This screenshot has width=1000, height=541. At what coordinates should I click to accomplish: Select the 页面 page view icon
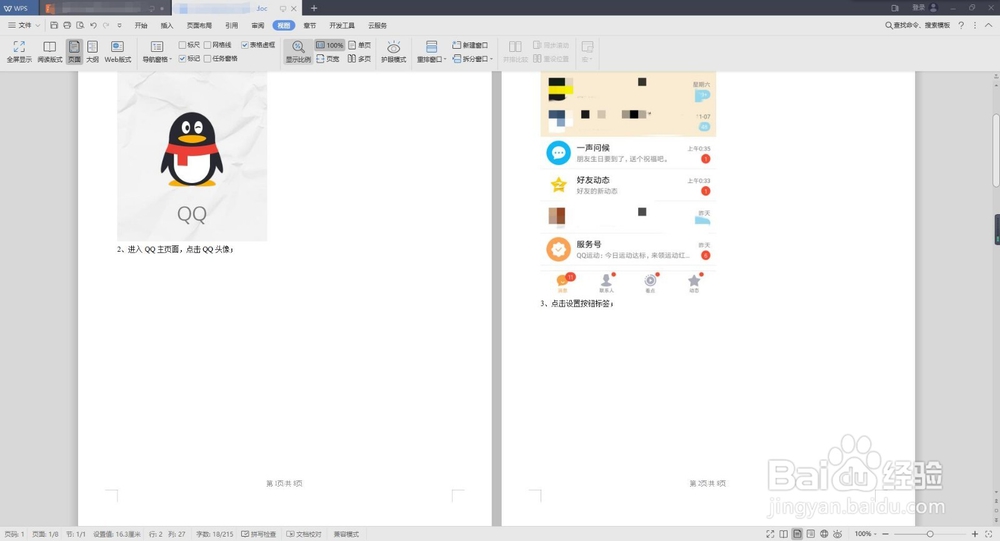[75, 51]
